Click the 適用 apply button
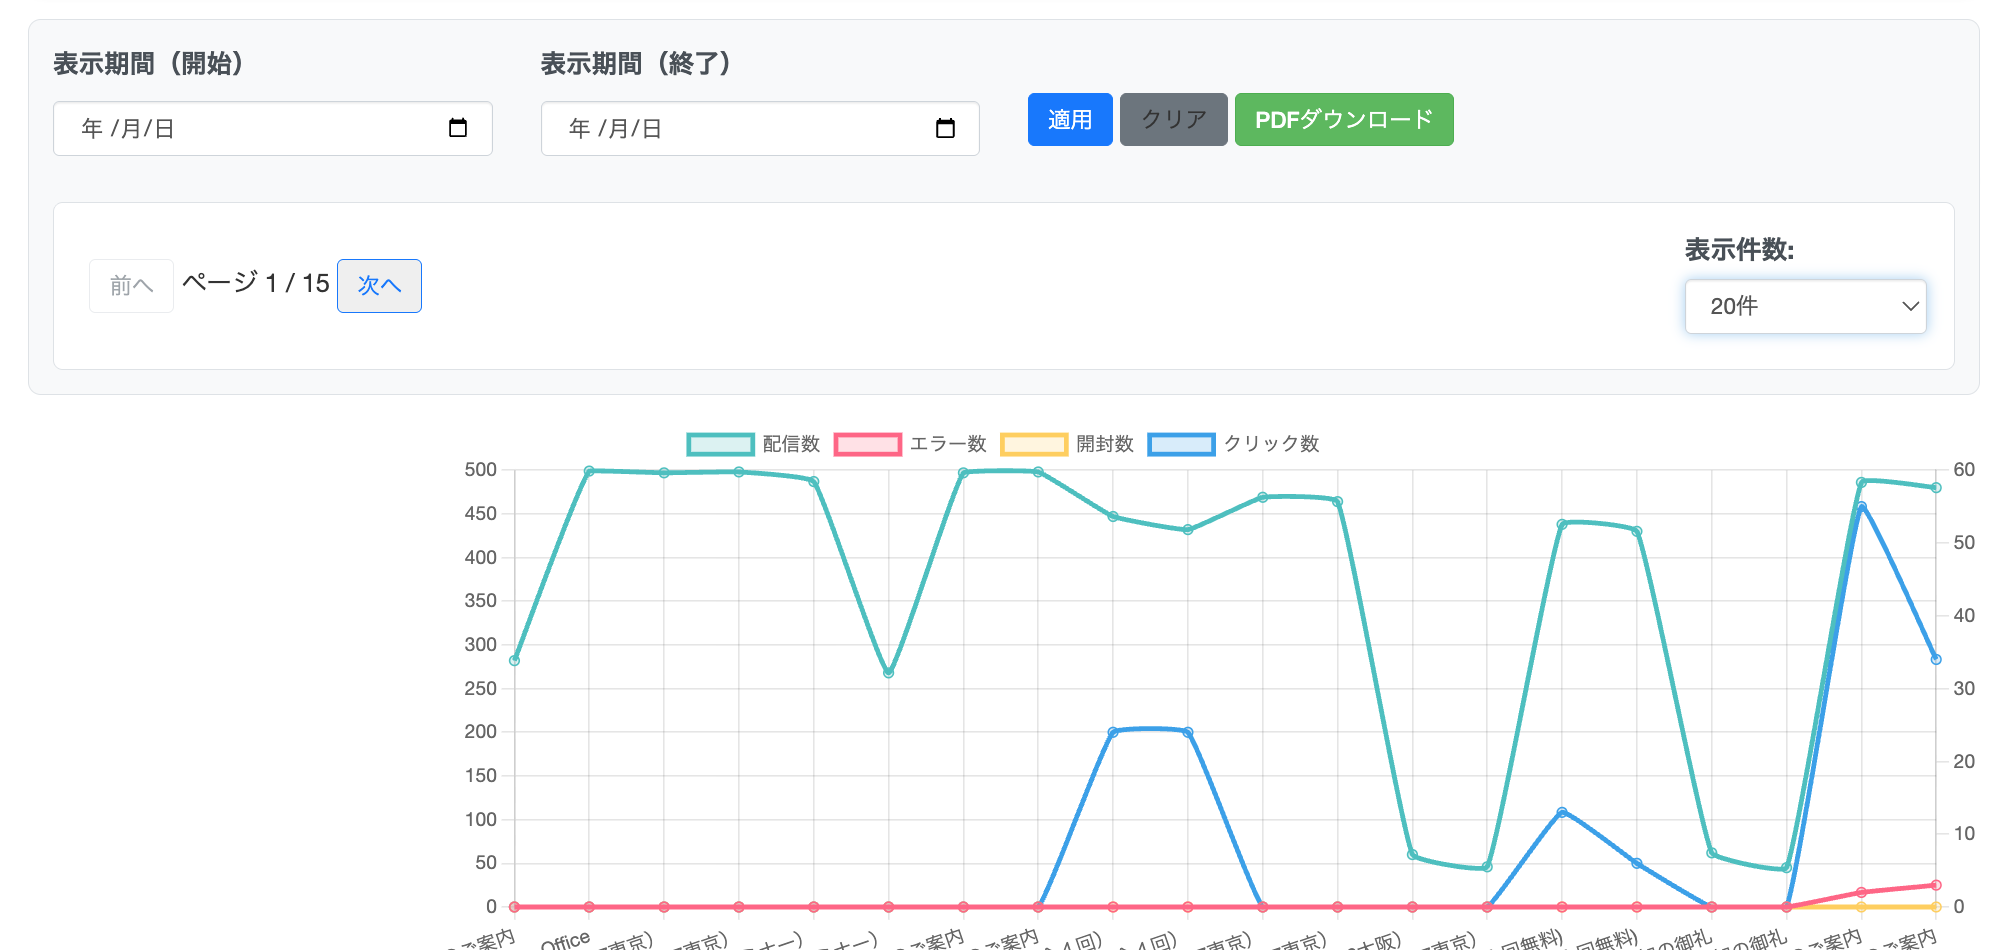The height and width of the screenshot is (950, 1996). tap(1069, 120)
